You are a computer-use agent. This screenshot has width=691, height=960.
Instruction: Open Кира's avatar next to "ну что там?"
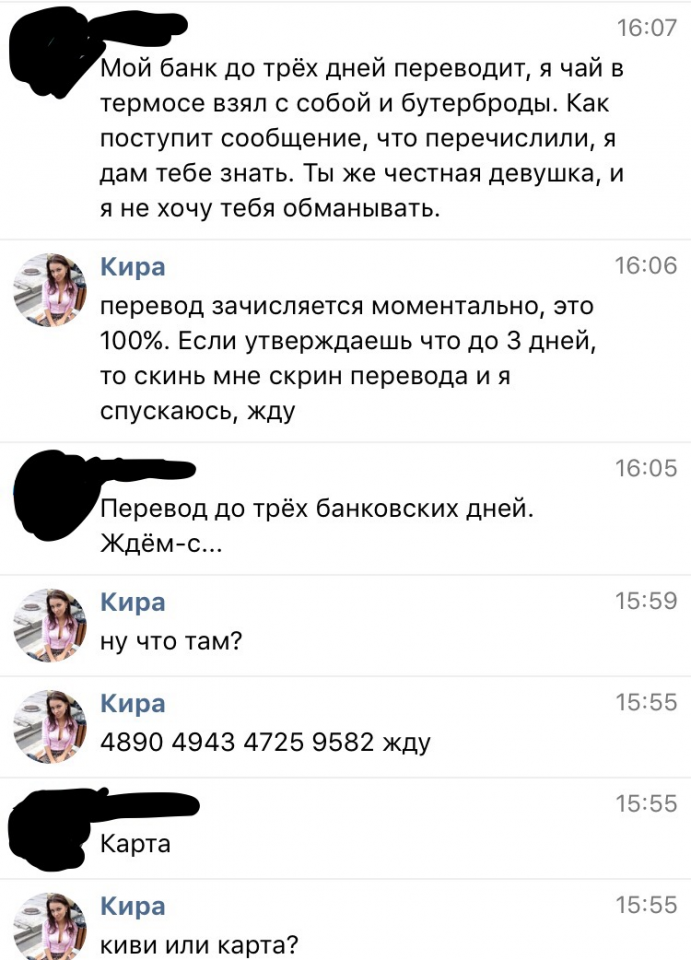tap(50, 625)
